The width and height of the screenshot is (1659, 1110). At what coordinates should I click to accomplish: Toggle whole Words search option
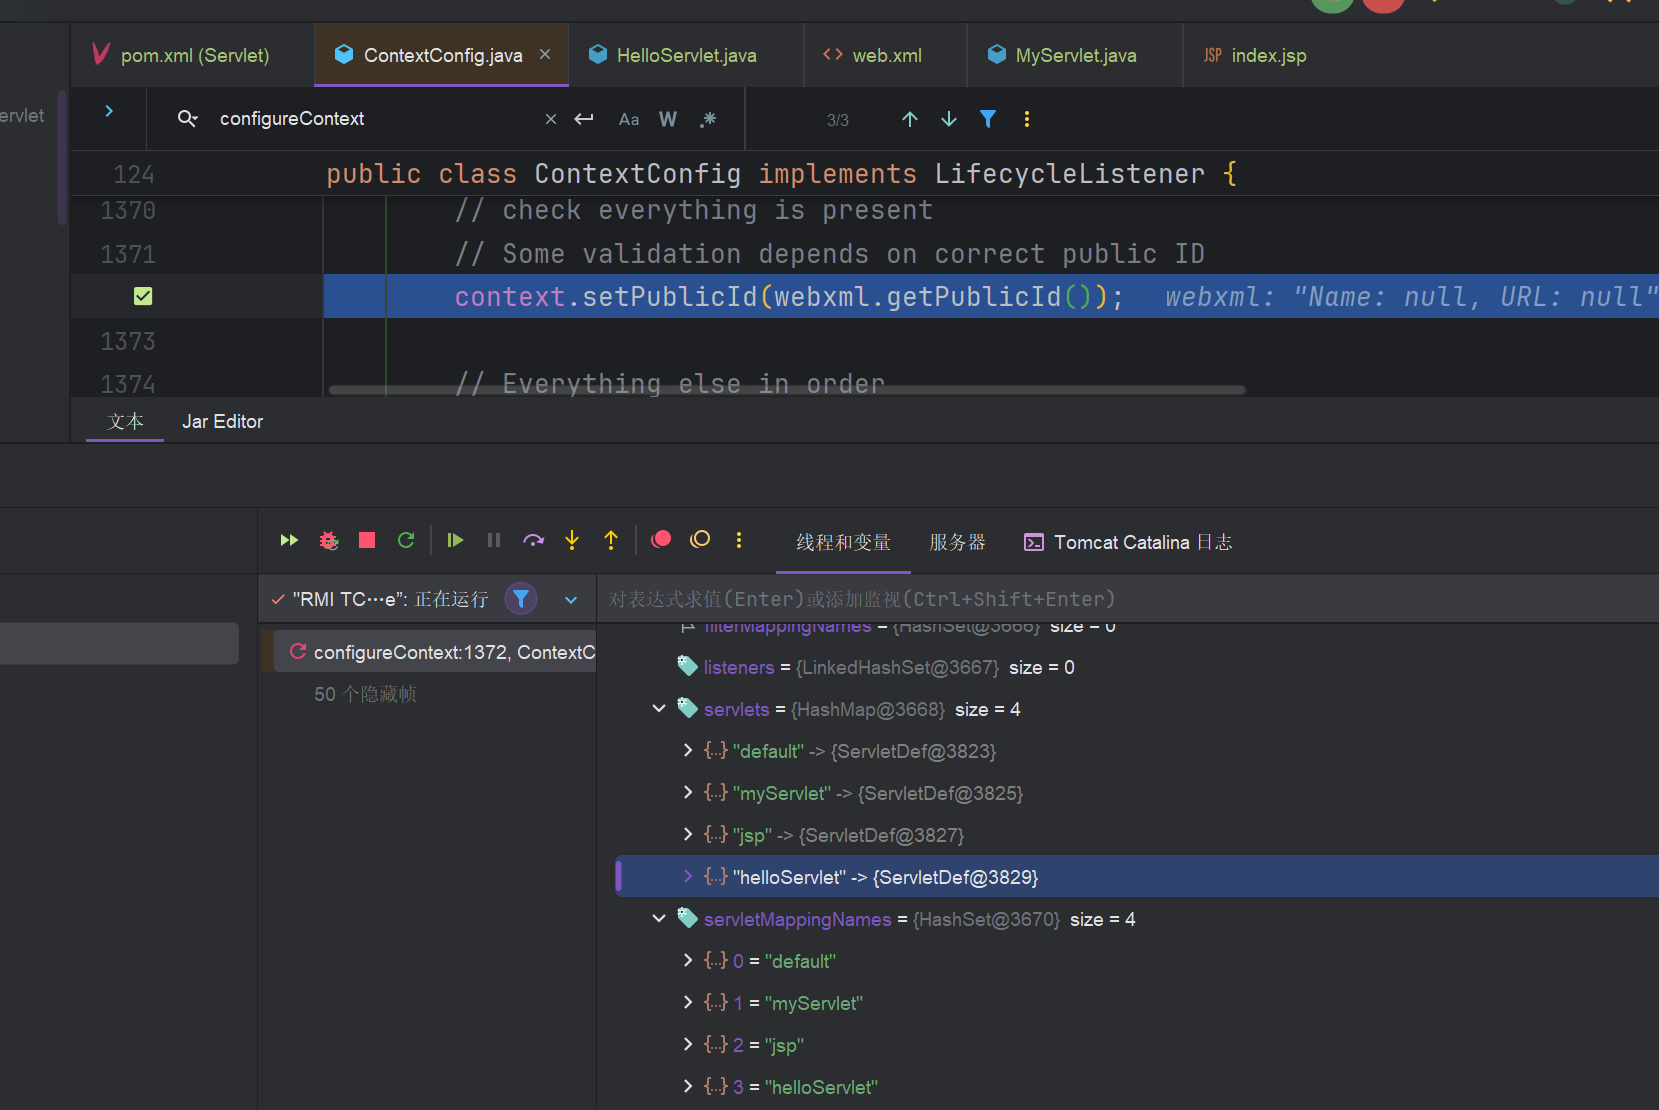(x=668, y=120)
